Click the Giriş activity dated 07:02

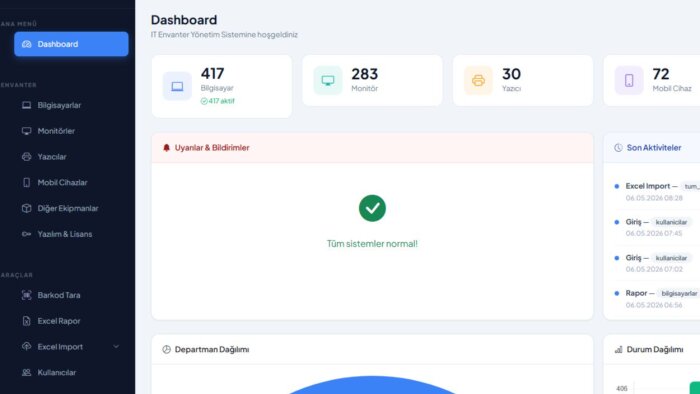pyautogui.click(x=657, y=263)
